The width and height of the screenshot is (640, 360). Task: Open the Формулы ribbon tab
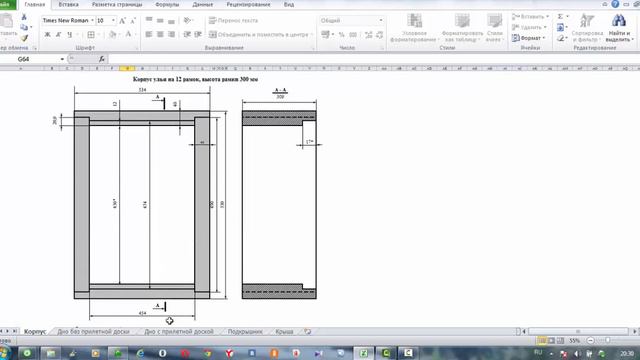coord(167,4)
